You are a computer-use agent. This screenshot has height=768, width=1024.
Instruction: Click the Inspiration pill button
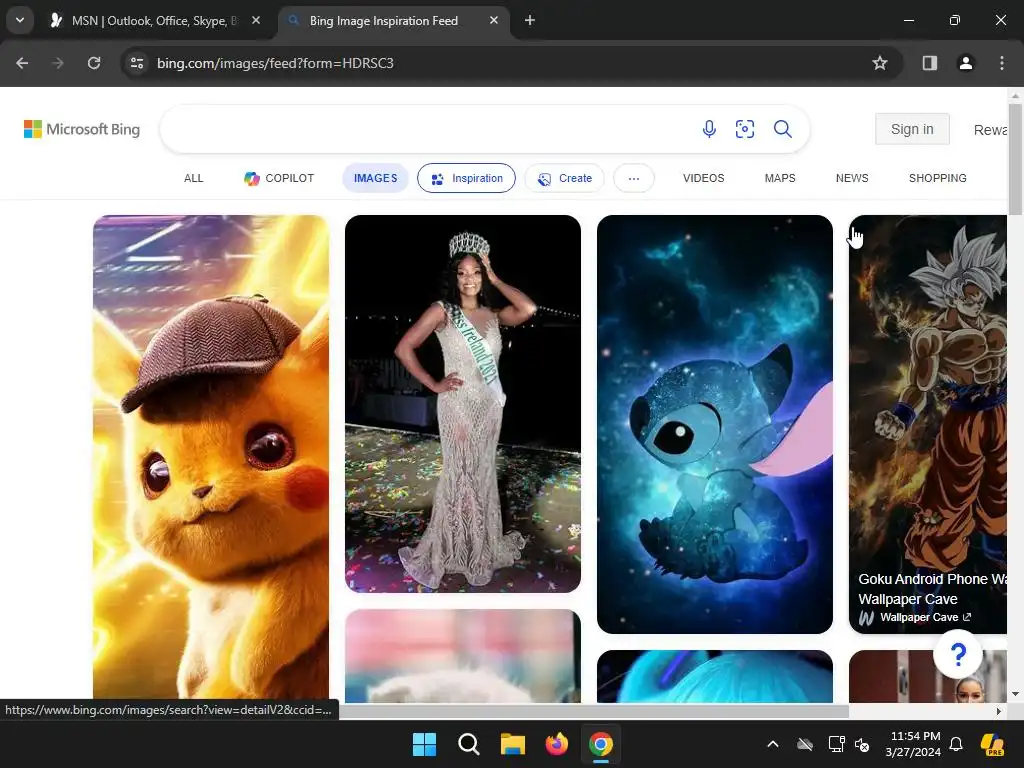click(466, 178)
